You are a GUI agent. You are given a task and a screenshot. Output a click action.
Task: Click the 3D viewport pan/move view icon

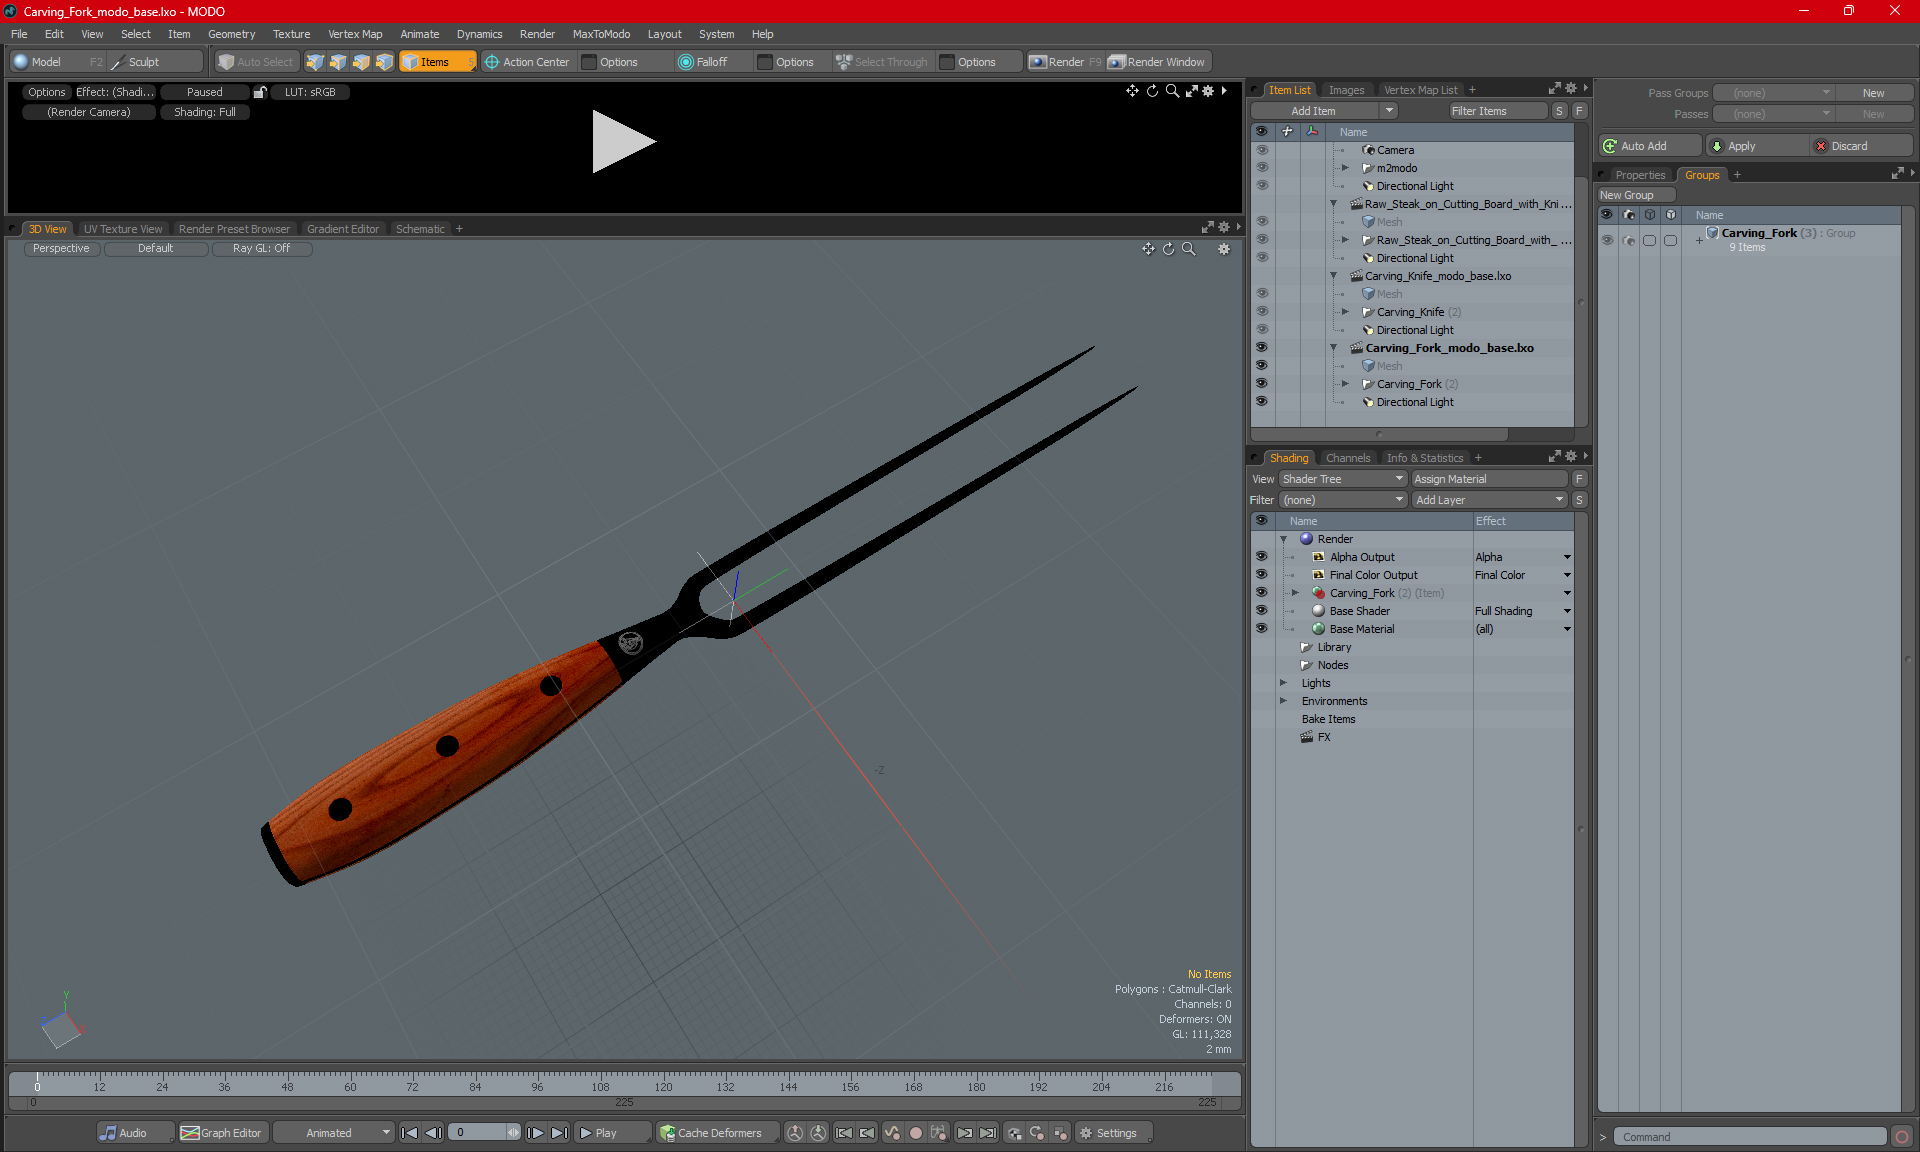(x=1148, y=249)
